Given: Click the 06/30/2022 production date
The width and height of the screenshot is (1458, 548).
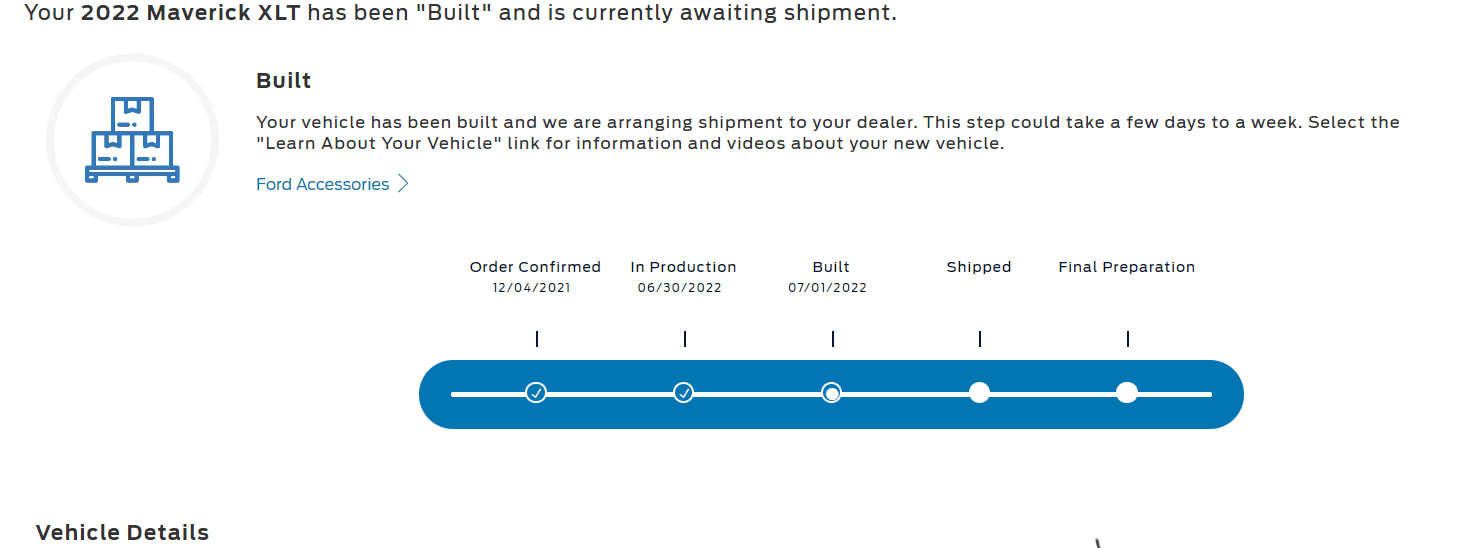Looking at the screenshot, I should (680, 288).
